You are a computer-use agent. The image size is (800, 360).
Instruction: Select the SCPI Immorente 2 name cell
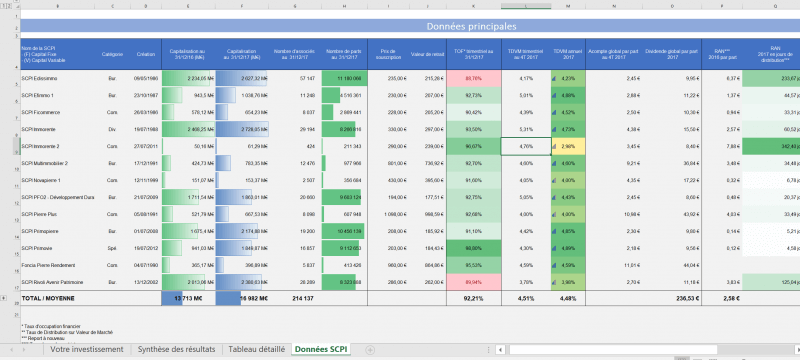pos(57,146)
